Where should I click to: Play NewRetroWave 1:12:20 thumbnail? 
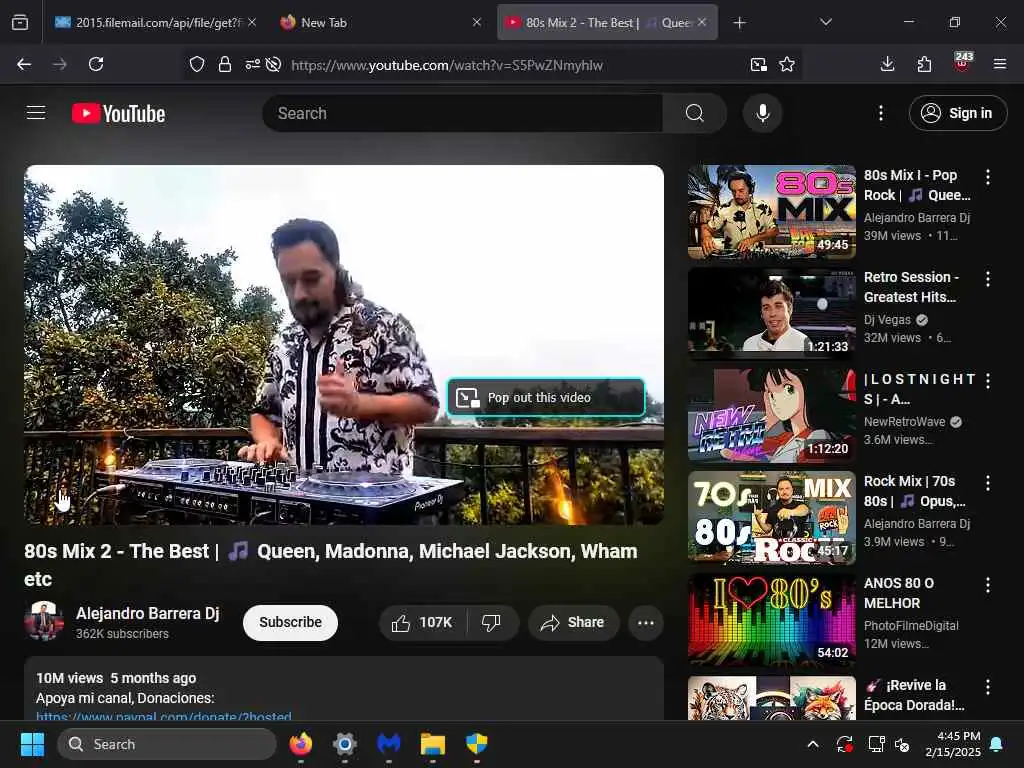tap(771, 415)
